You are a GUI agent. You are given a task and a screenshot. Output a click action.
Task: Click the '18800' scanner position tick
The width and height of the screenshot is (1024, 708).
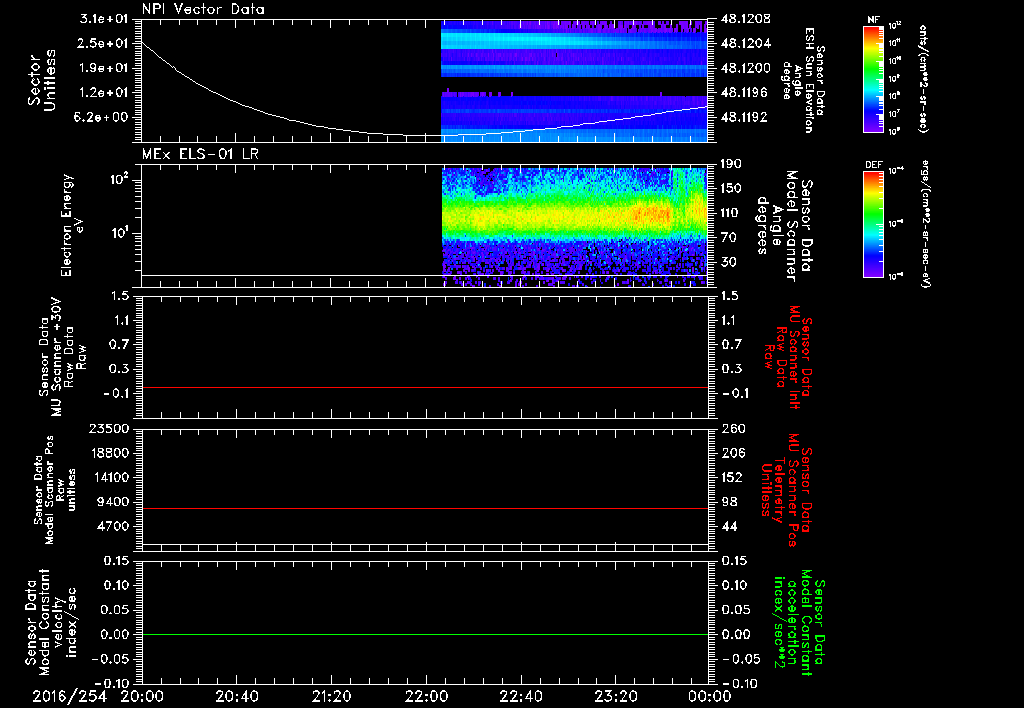coord(110,453)
